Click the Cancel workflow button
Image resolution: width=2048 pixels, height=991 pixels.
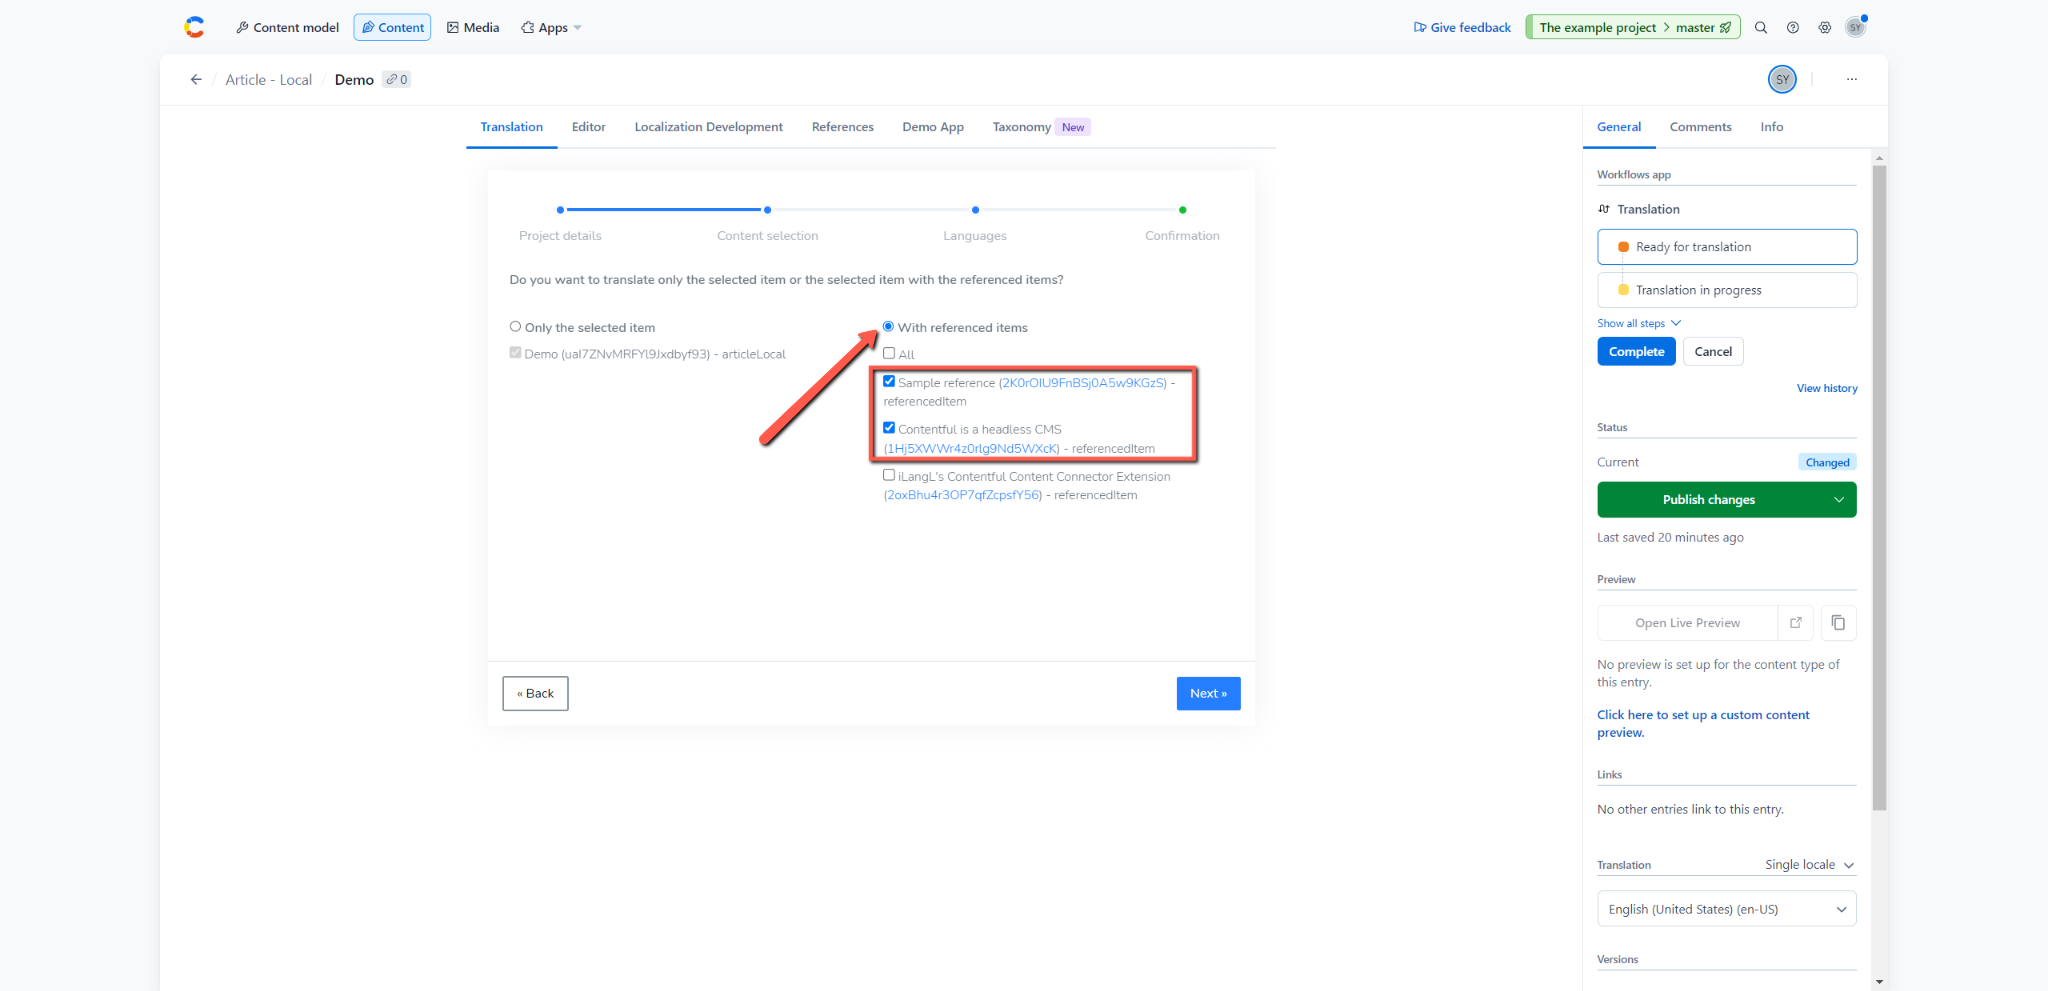tap(1713, 352)
